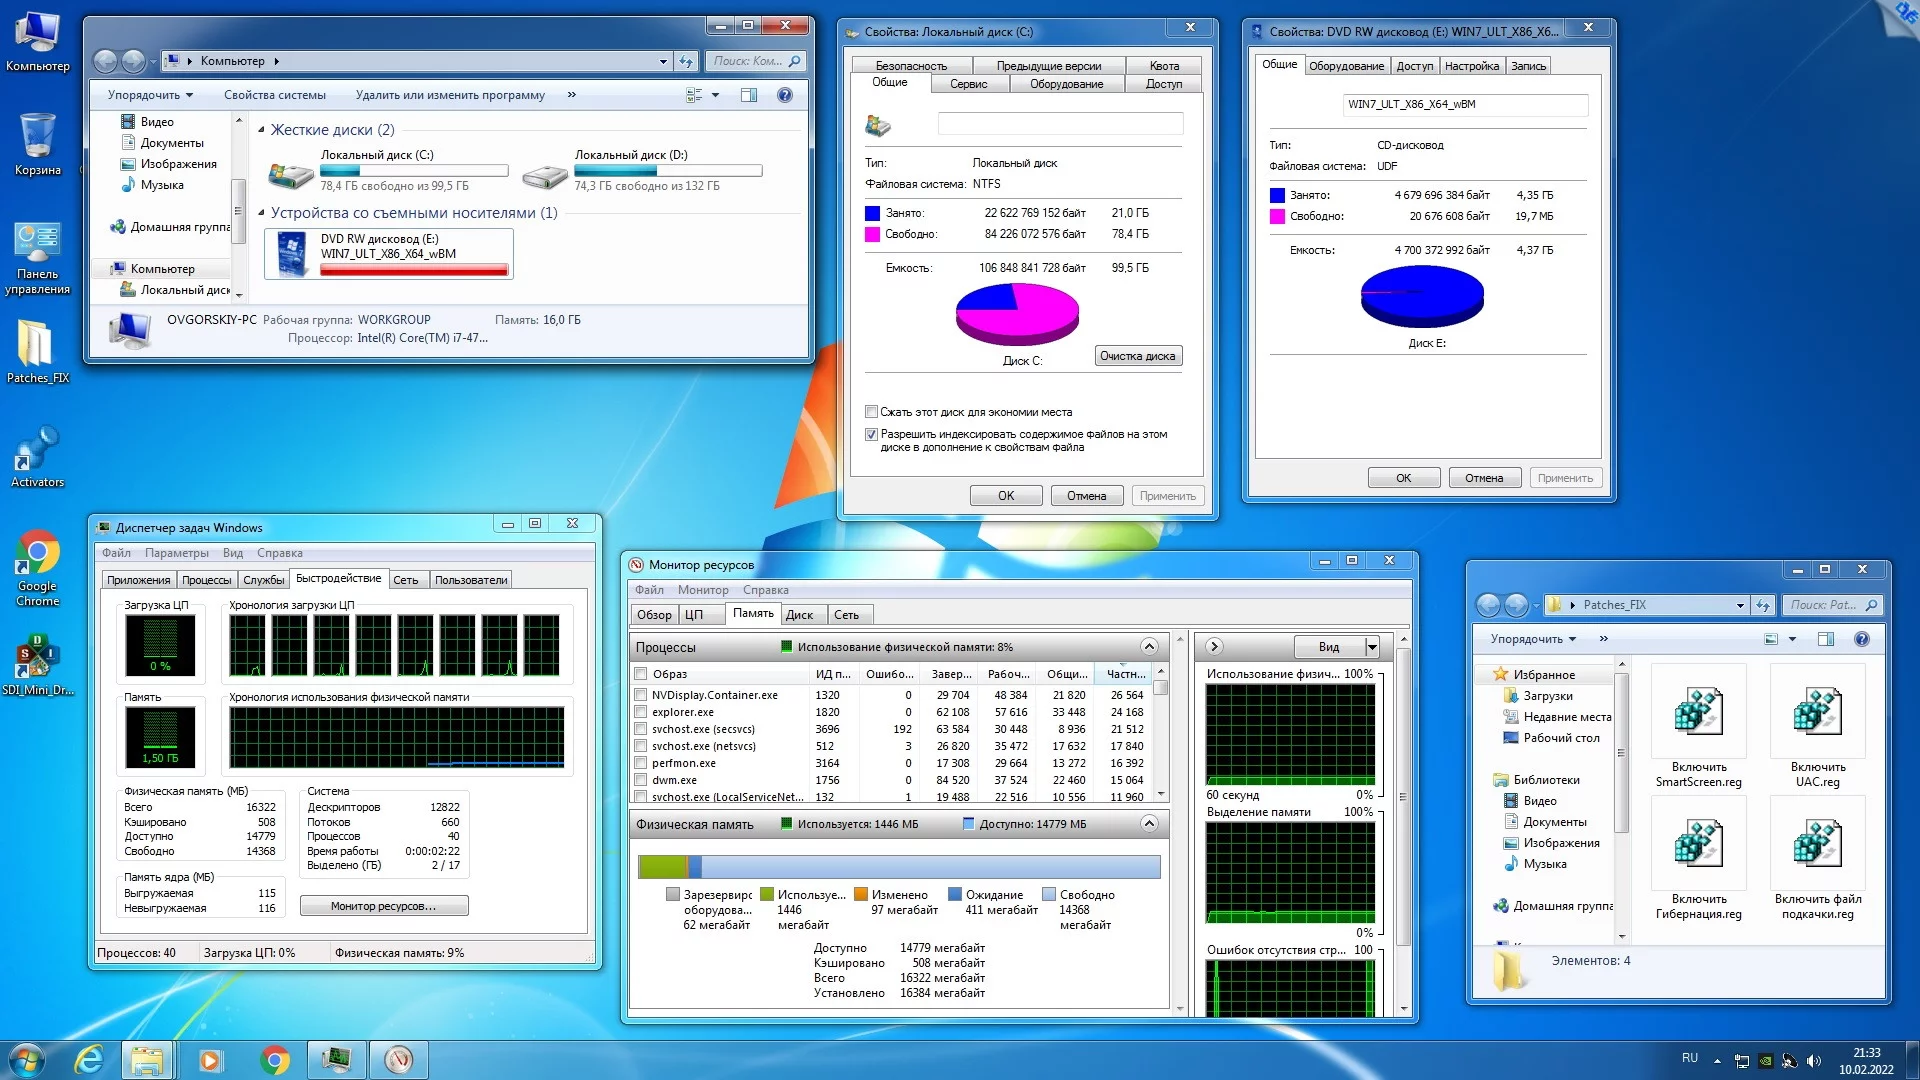This screenshot has height=1080, width=1920.
Task: Open Включить UAC.reg file
Action: pos(1817,713)
